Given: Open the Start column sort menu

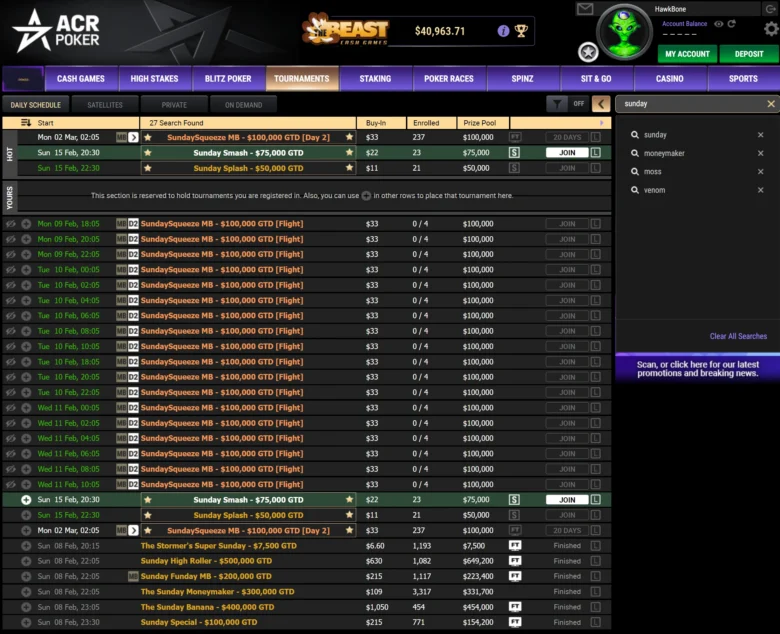Looking at the screenshot, I should tap(26, 123).
